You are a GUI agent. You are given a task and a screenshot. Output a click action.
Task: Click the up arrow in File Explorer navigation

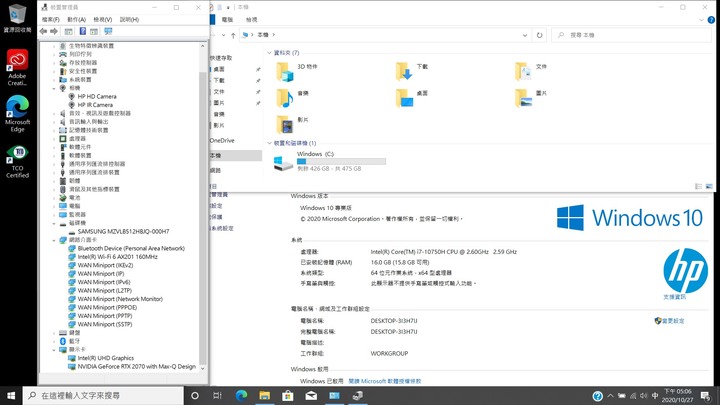coord(233,35)
